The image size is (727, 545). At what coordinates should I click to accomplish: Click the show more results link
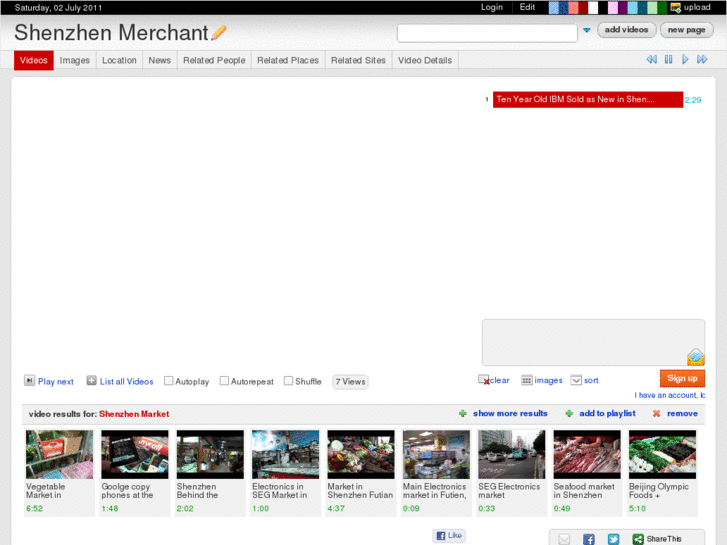[x=510, y=413]
